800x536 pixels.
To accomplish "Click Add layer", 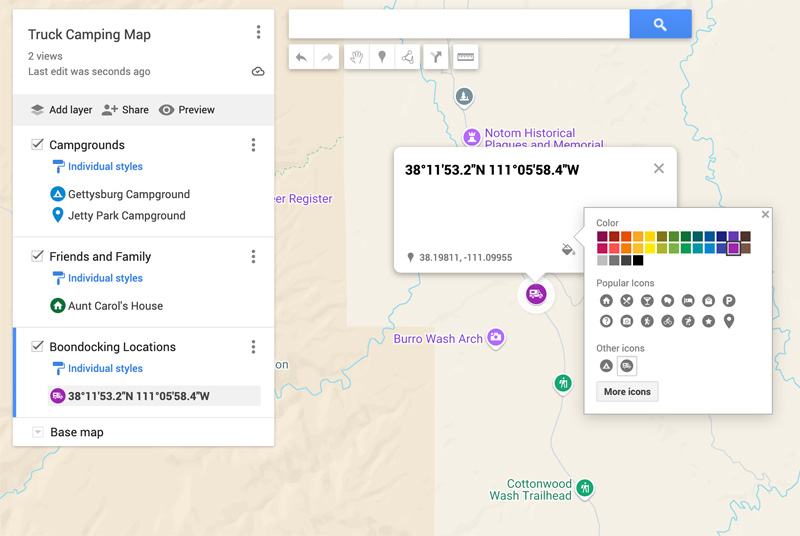I will tap(62, 110).
